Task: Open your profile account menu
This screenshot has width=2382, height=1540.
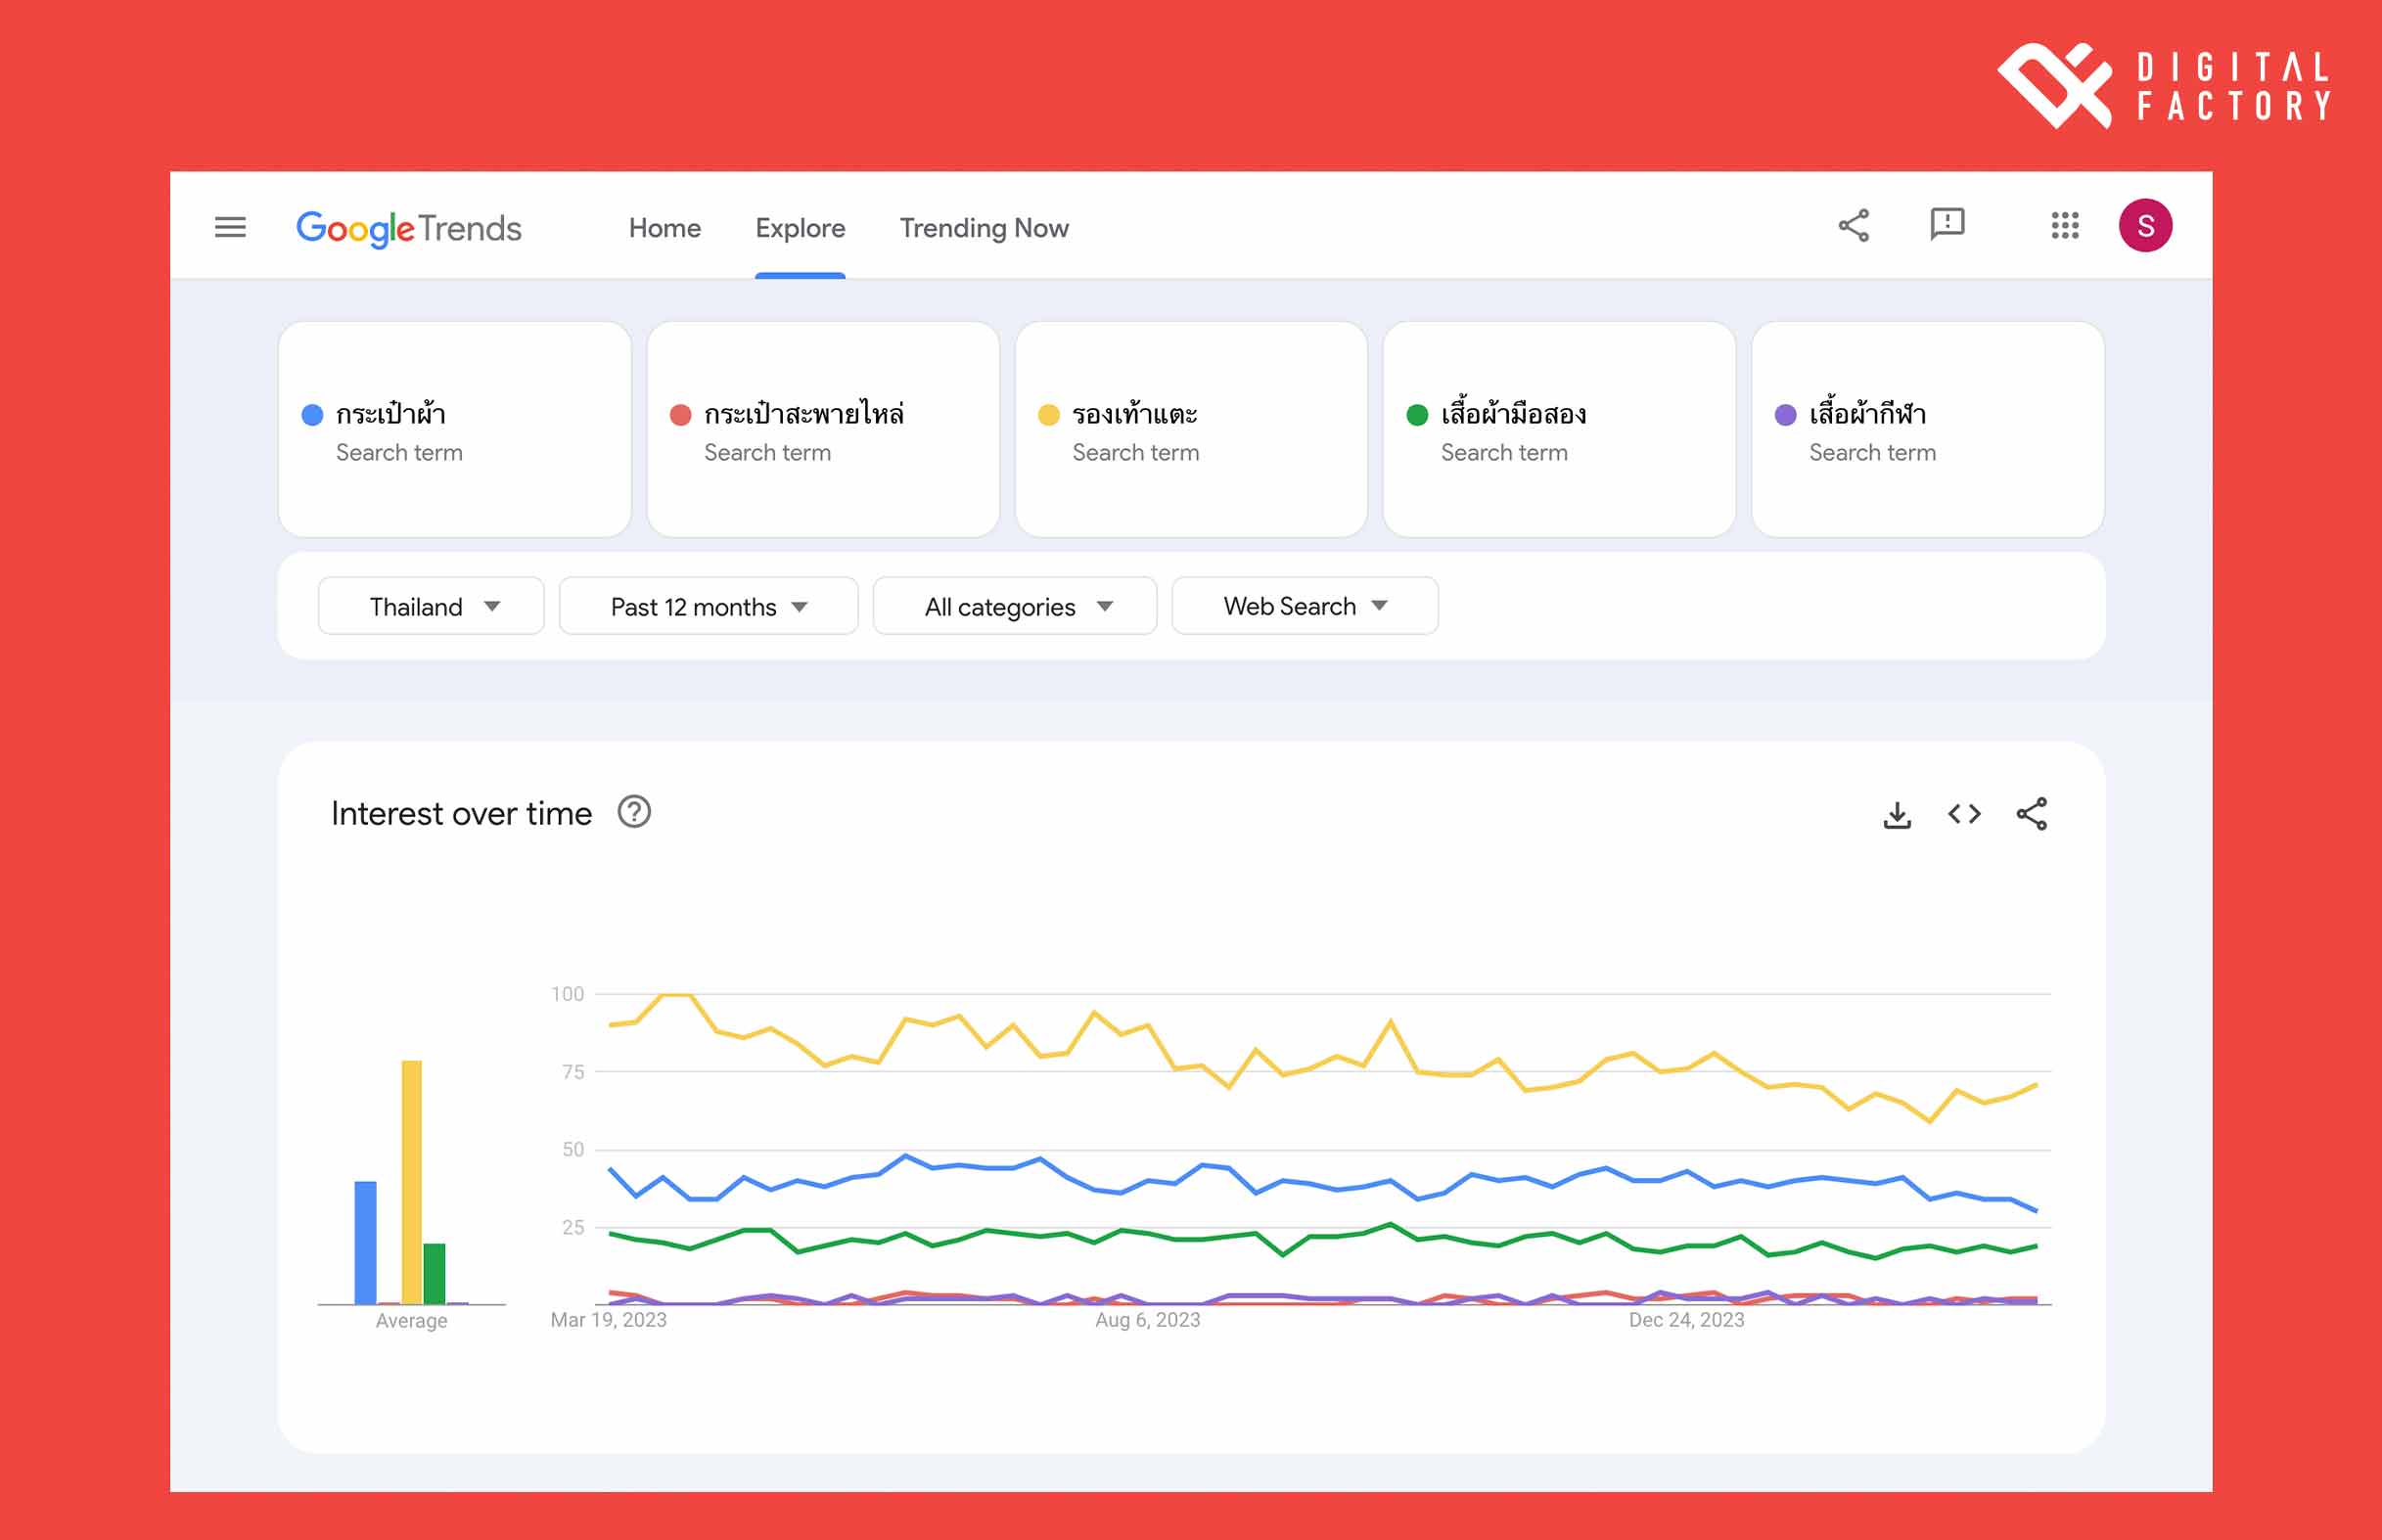Action: [x=2146, y=224]
